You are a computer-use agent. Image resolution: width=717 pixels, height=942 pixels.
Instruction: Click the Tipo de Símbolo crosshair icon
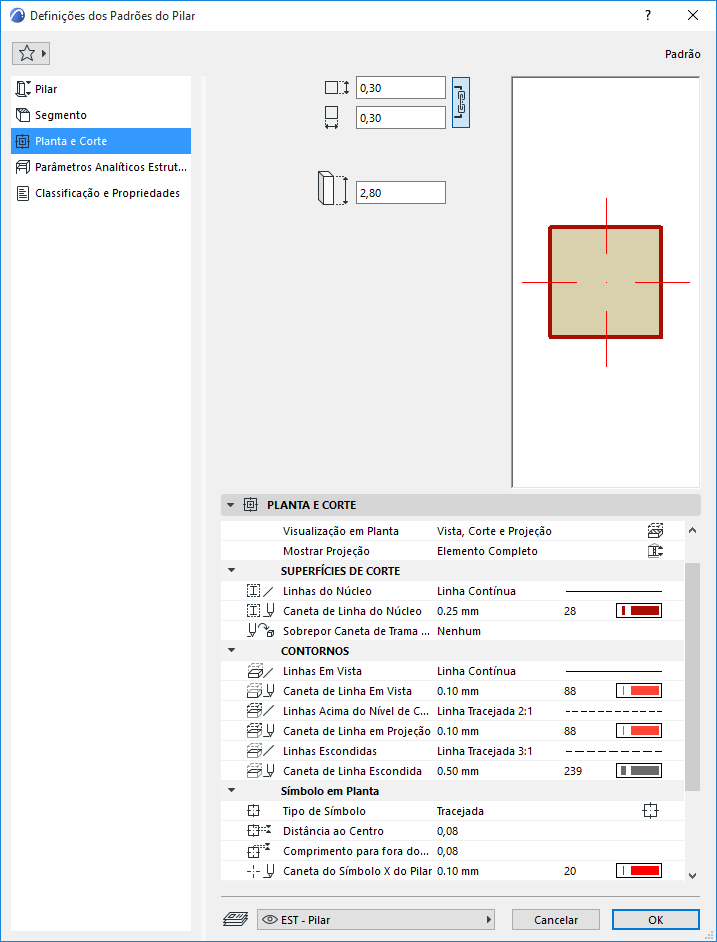pyautogui.click(x=650, y=811)
